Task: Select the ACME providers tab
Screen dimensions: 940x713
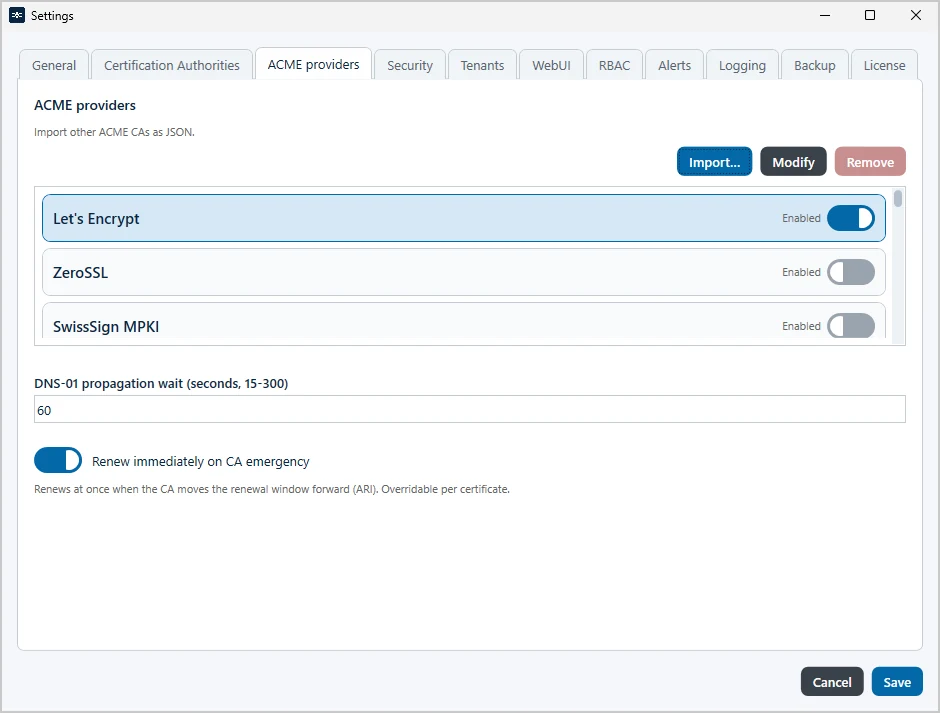Action: click(314, 64)
